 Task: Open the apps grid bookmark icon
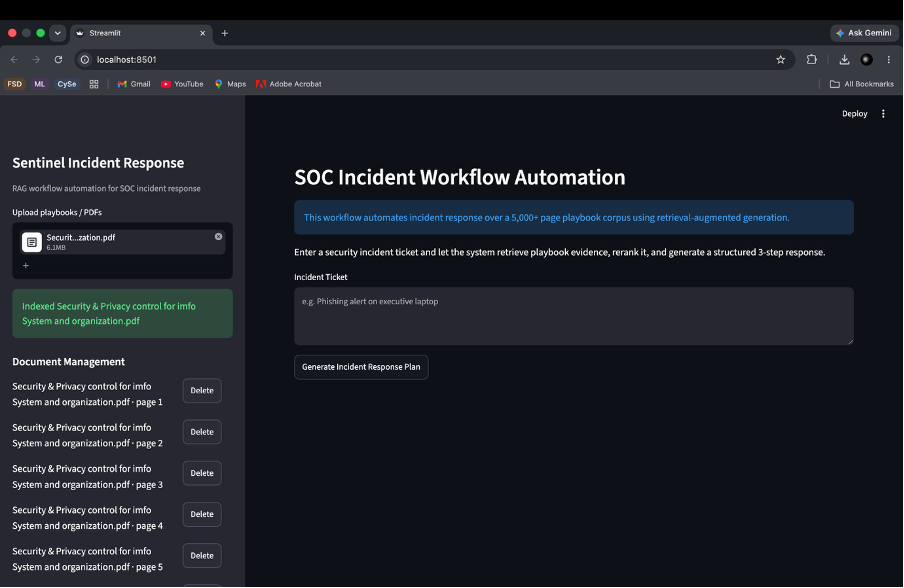94,84
